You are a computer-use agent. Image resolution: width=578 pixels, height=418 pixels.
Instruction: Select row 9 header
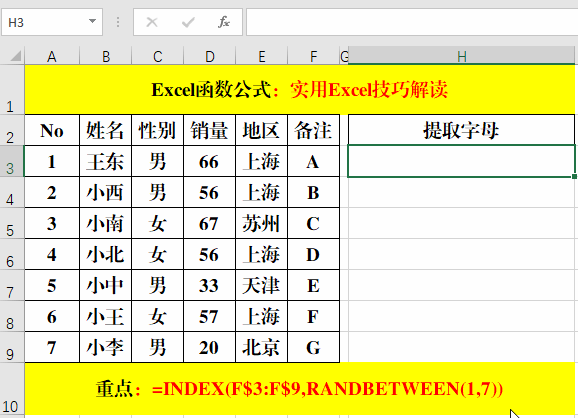12,347
